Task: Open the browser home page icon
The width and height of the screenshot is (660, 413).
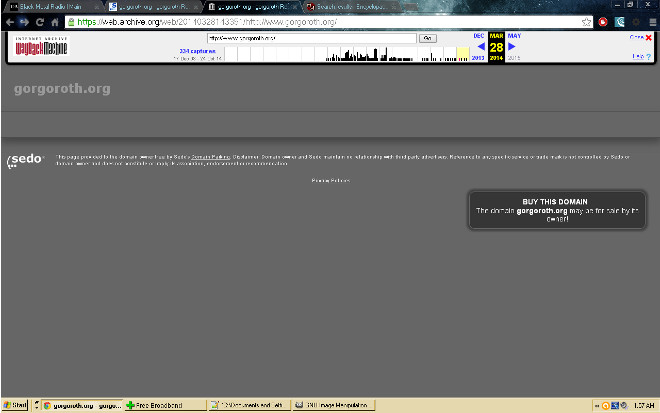Action: (x=55, y=22)
